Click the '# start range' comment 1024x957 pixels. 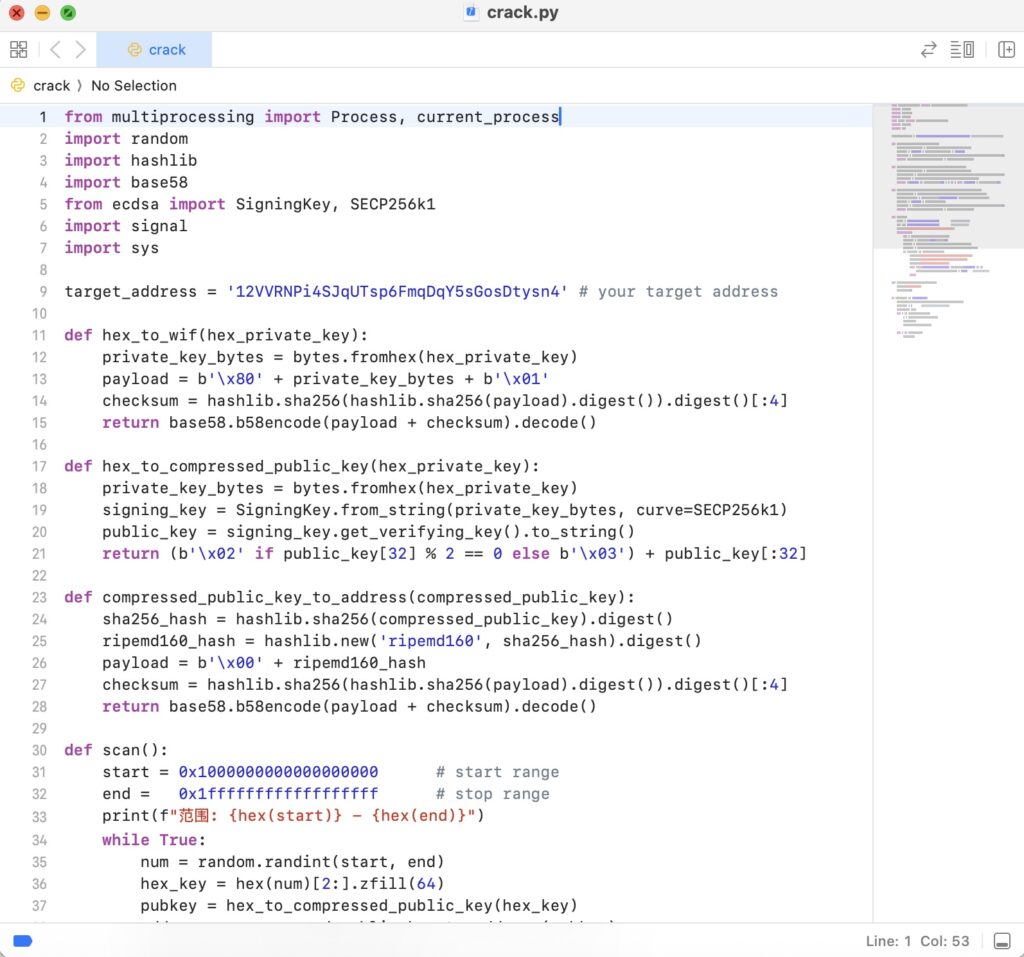pyautogui.click(x=498, y=772)
